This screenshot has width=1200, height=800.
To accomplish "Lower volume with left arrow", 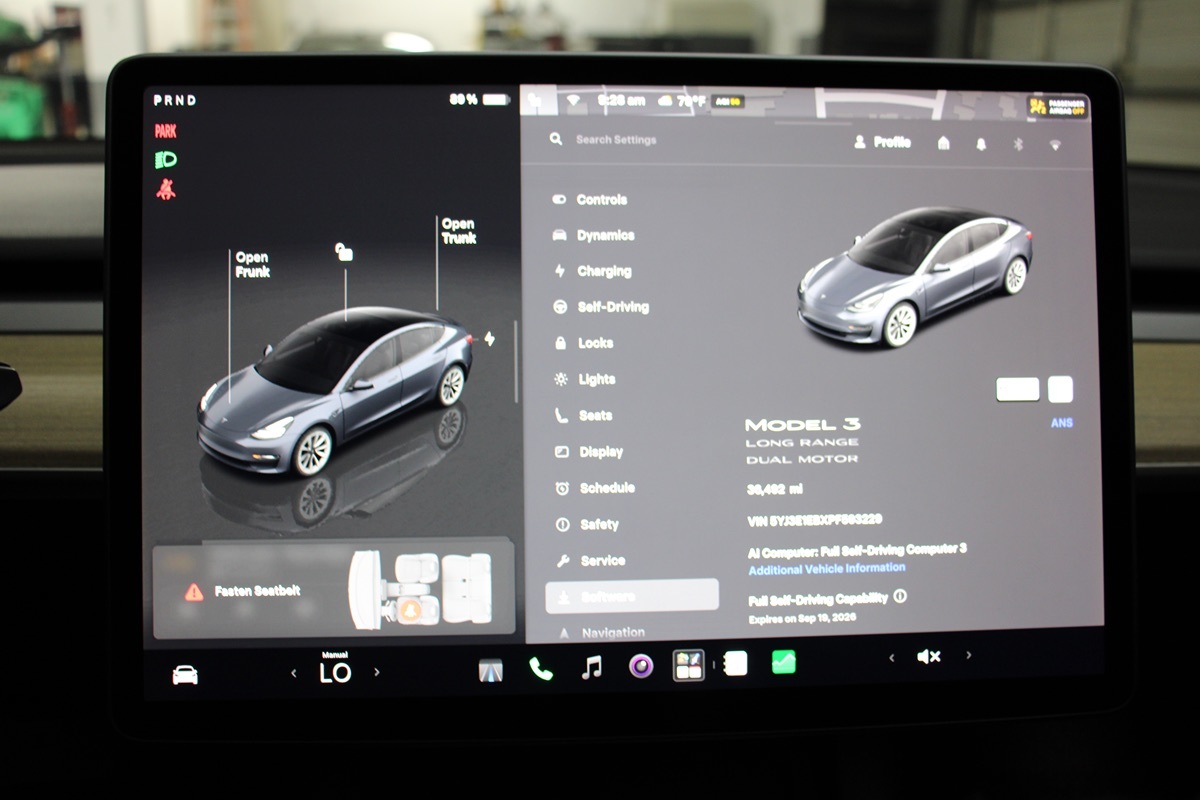I will click(891, 658).
